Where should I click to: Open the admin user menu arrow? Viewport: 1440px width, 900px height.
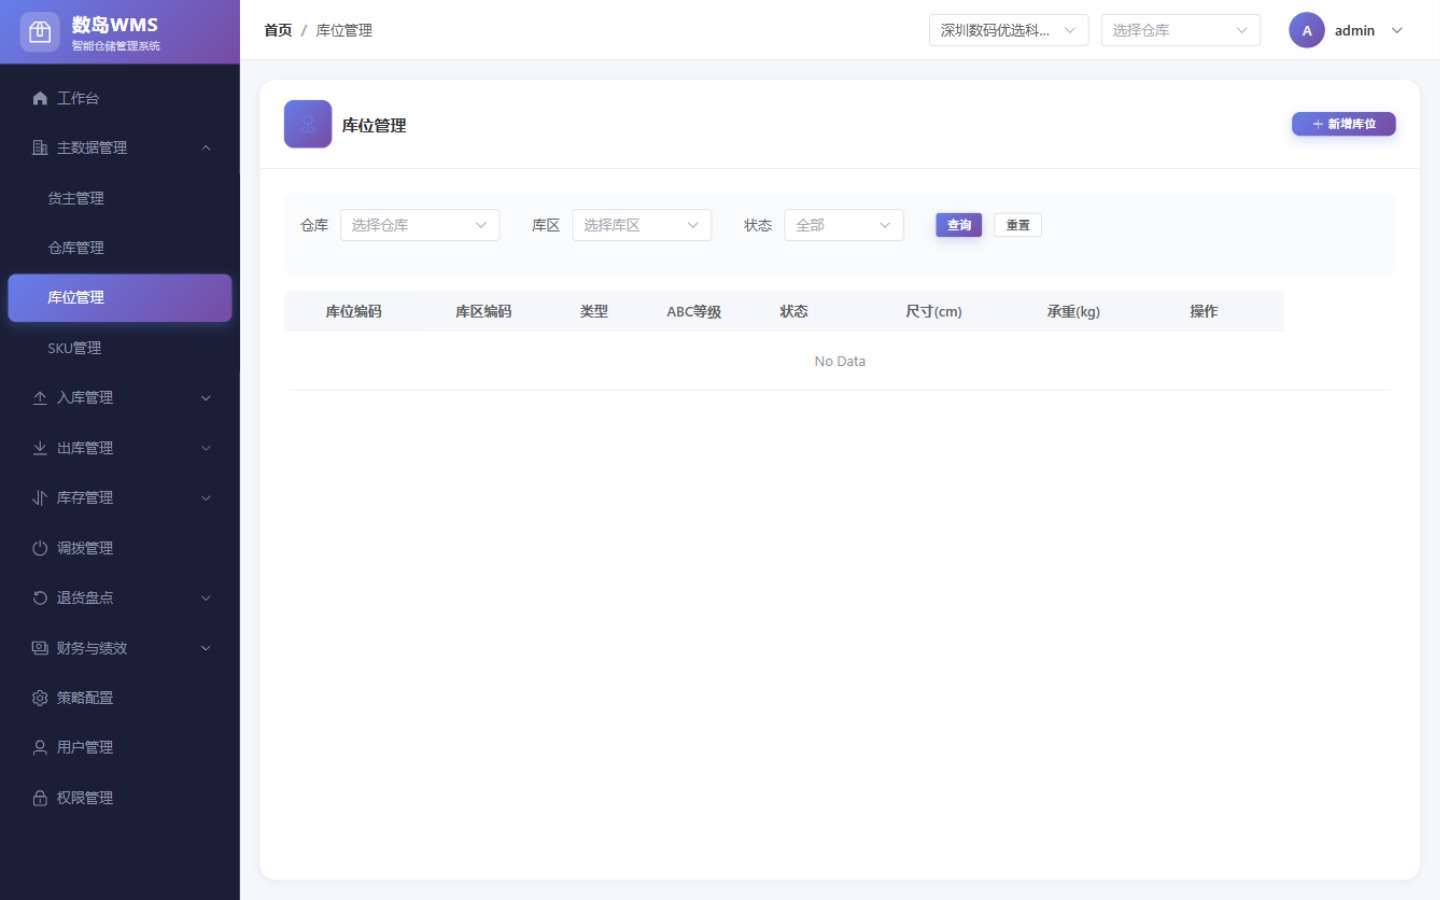[x=1397, y=30]
